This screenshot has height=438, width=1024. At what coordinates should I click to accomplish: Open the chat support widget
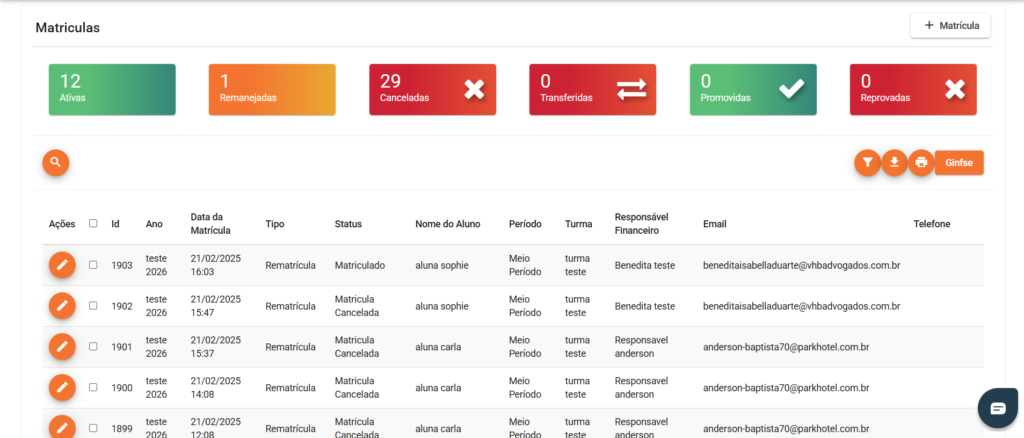point(997,408)
